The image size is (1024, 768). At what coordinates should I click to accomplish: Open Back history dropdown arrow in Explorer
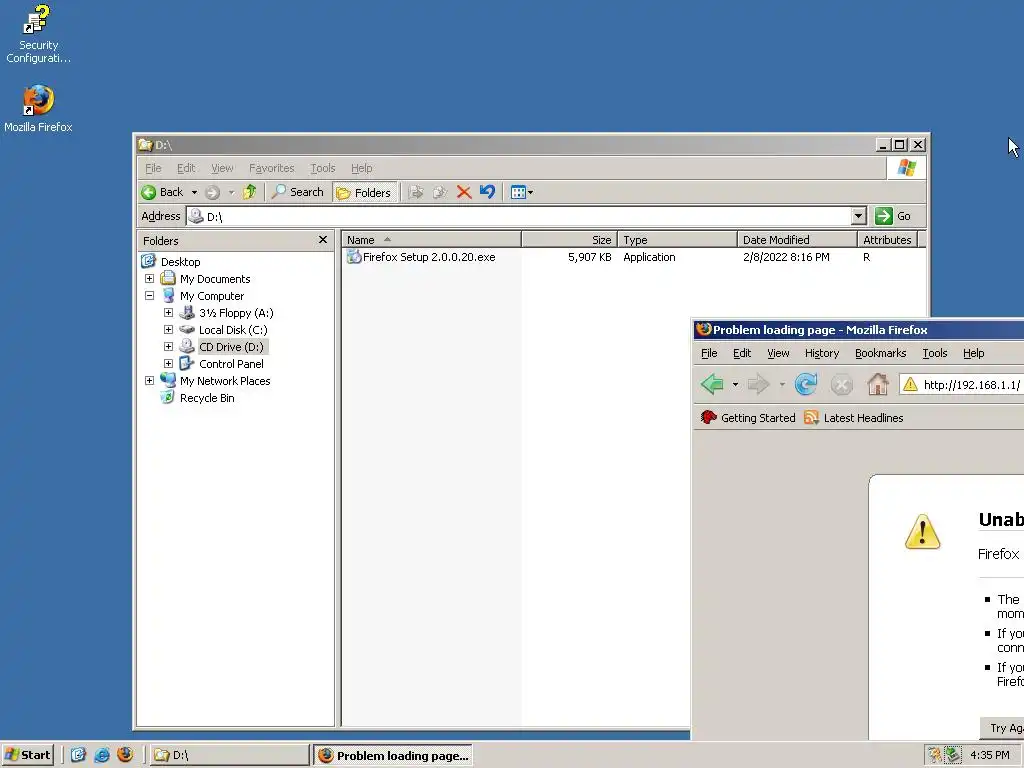pyautogui.click(x=194, y=192)
